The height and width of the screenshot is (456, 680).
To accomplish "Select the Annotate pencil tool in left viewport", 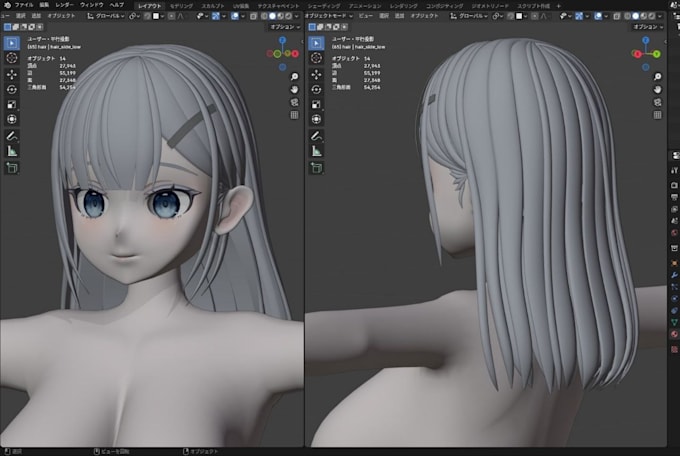I will pos(12,136).
